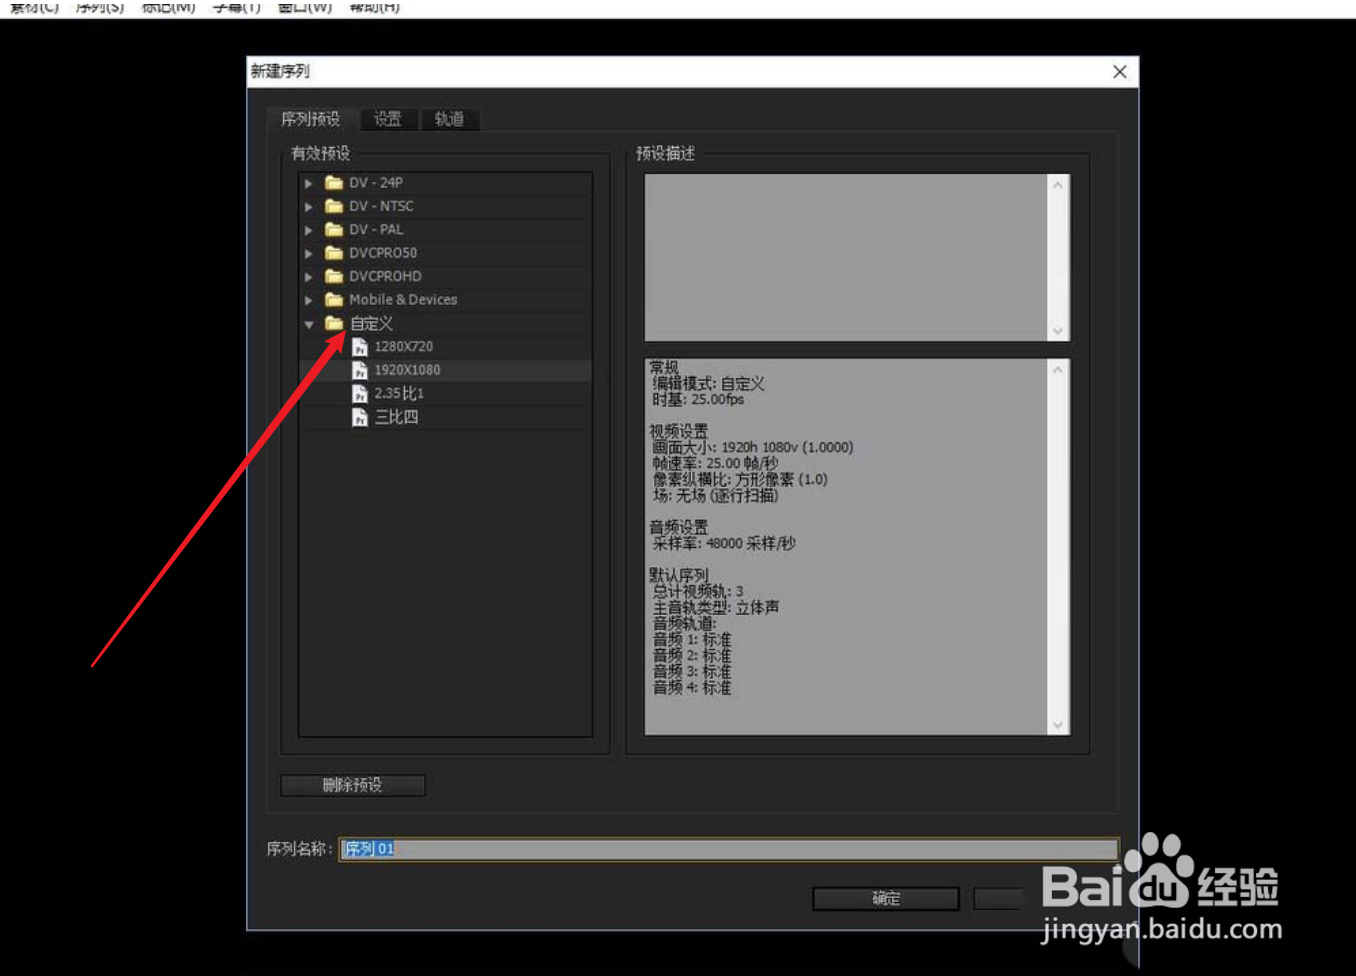Click the preset description scroll-down arrow
Screen dimensions: 1356x976
tap(1058, 331)
